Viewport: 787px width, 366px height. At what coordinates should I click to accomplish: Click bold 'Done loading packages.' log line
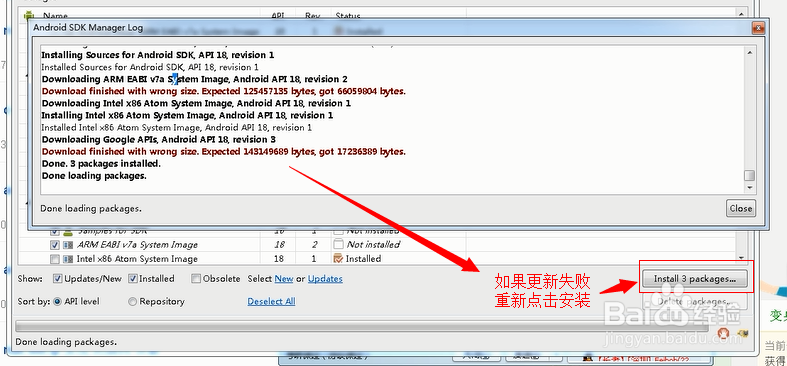tap(94, 176)
